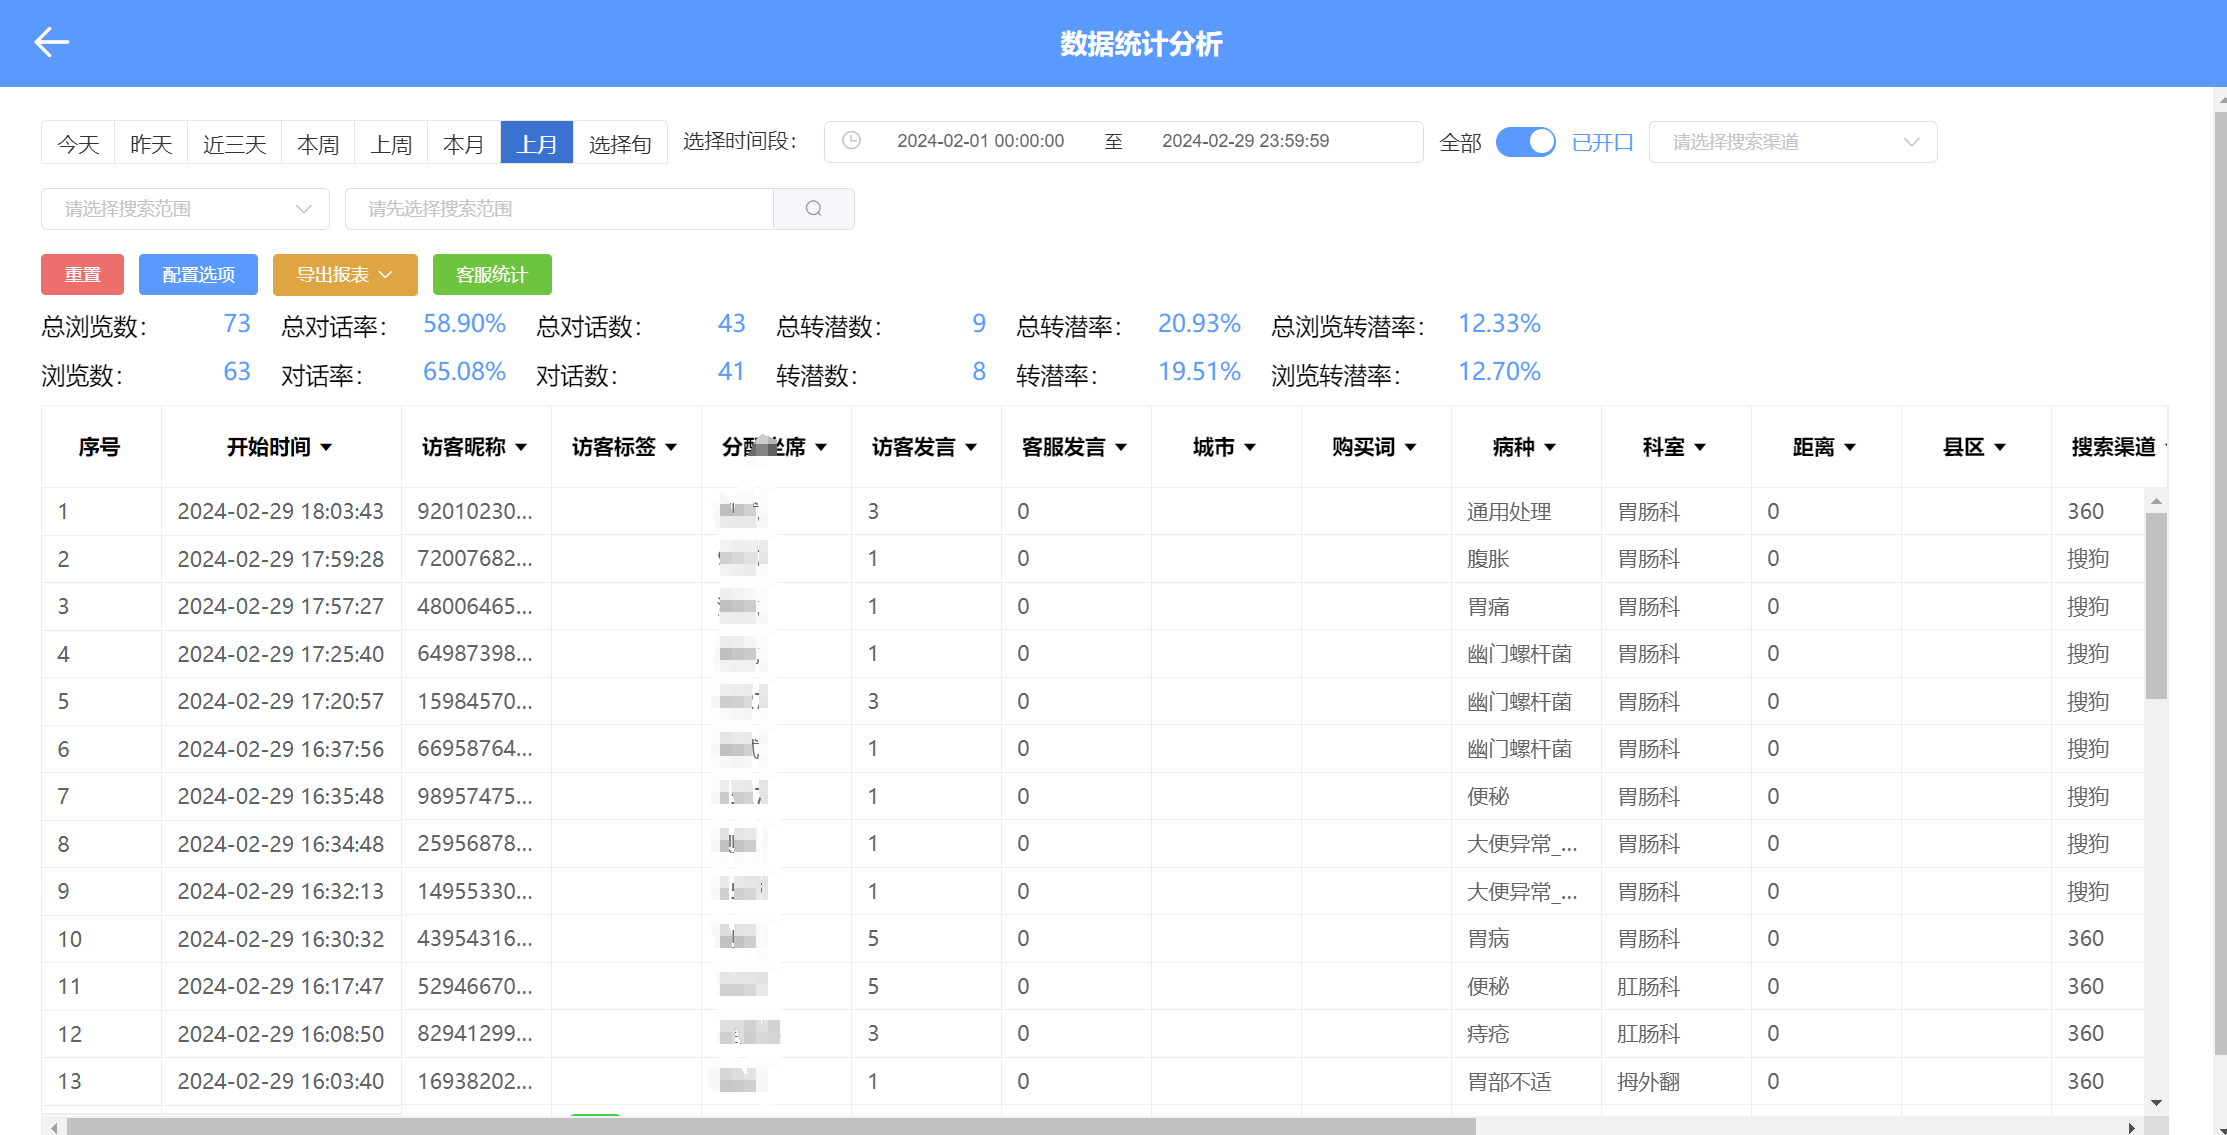Click the table vertical scrollbar thumb
Viewport: 2227px width, 1135px height.
2156,606
